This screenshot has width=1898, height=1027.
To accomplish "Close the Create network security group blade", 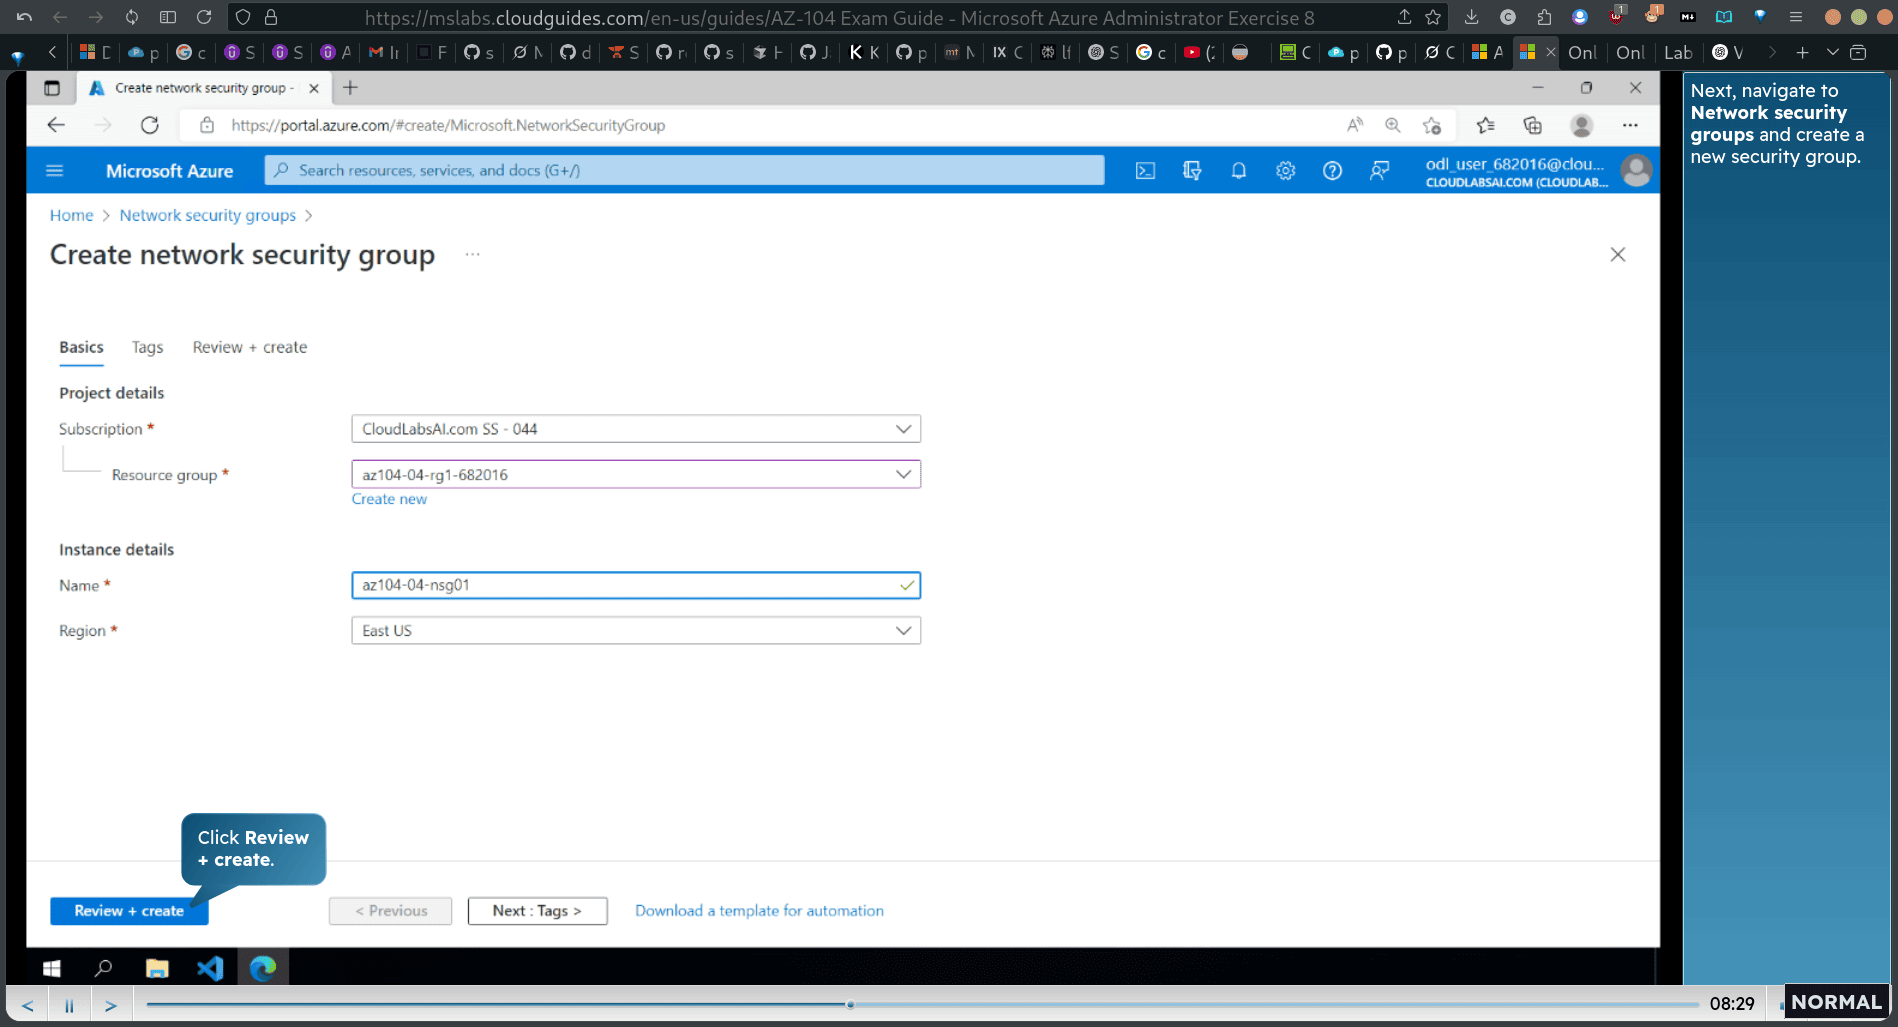I will point(1618,255).
